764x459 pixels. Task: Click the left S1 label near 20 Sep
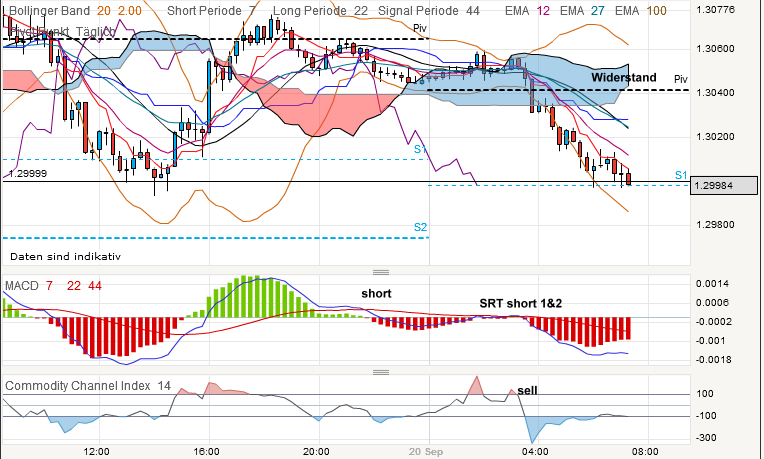(420, 149)
